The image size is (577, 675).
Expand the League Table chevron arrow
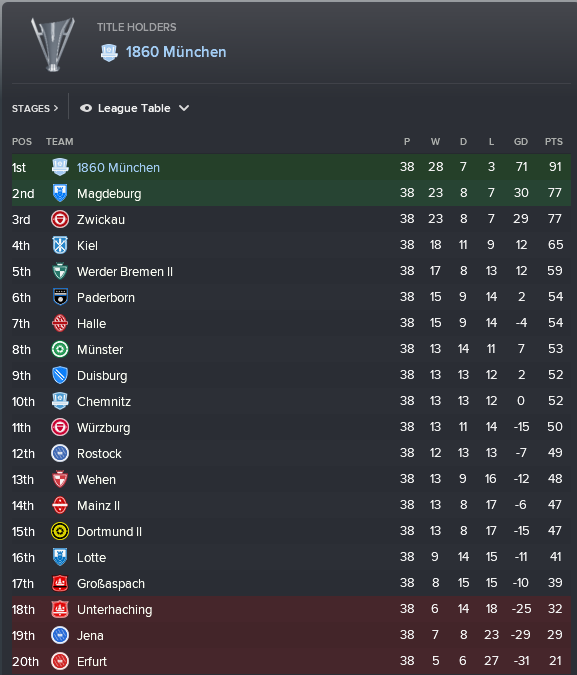click(184, 108)
